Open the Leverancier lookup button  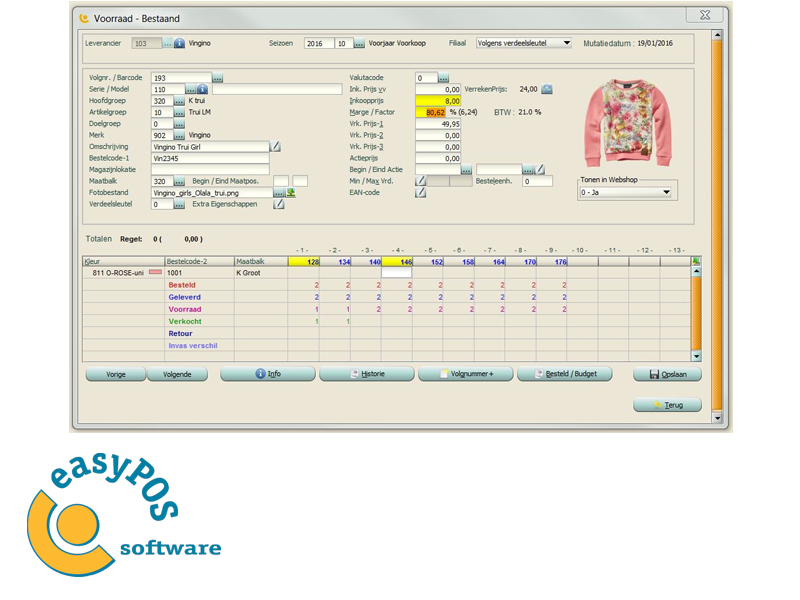167,43
